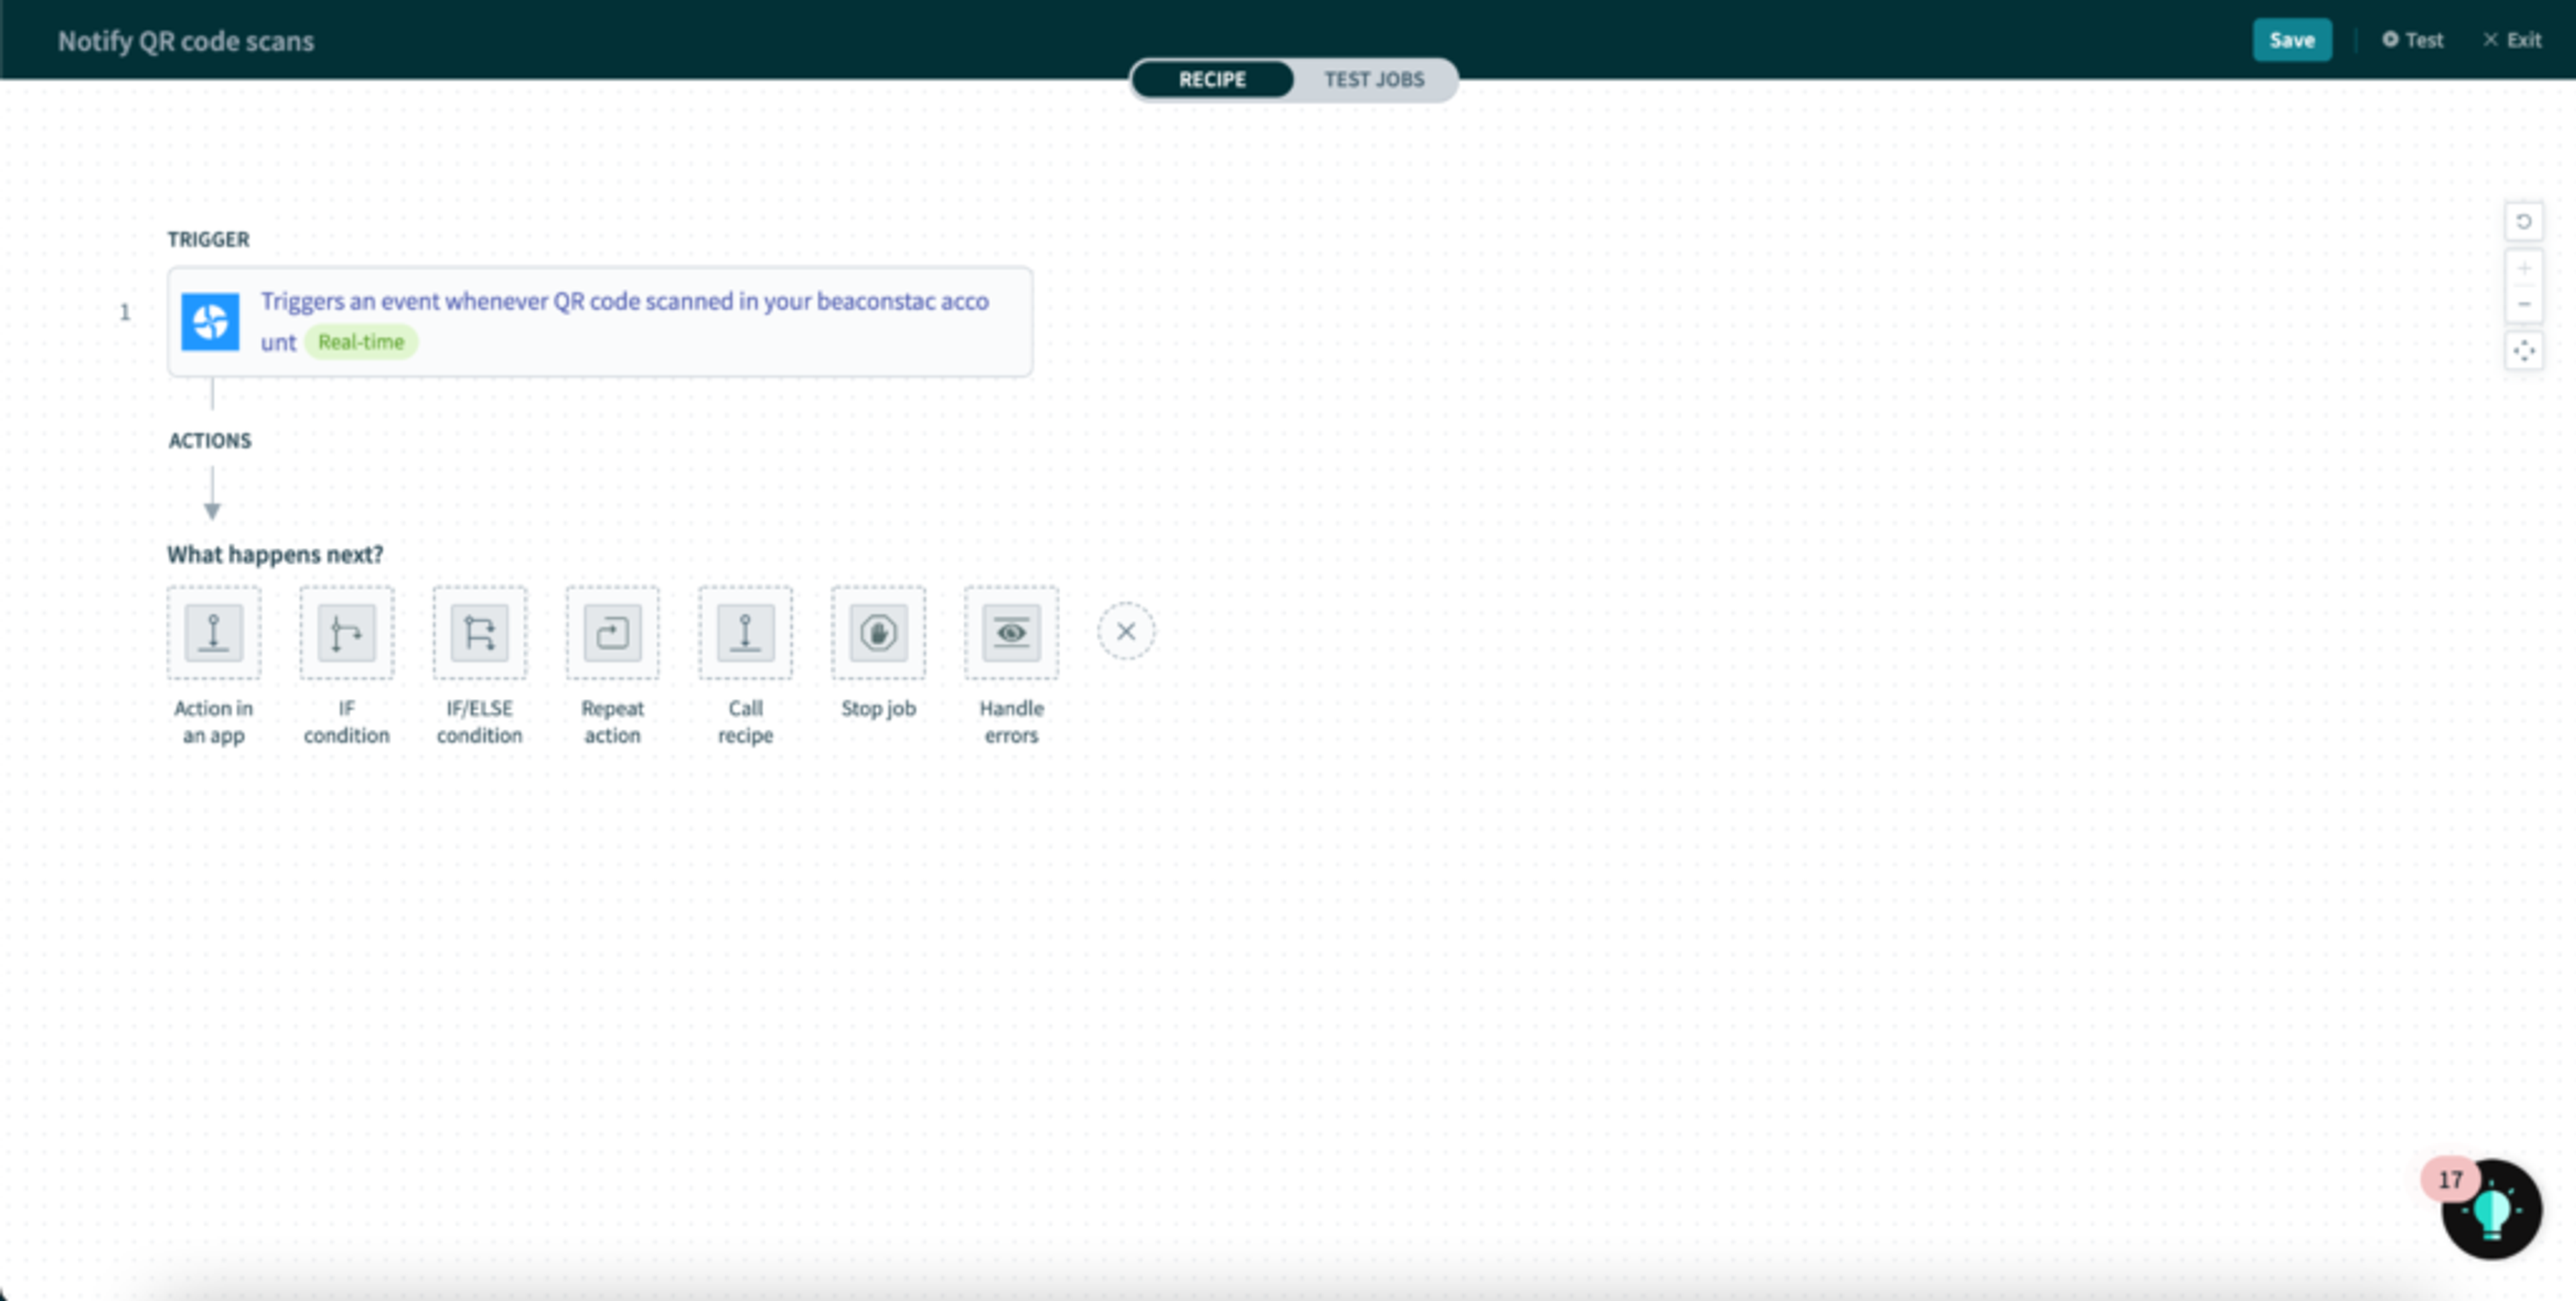This screenshot has height=1301, width=2576.
Task: Zoom in on the recipe canvas
Action: tap(2523, 268)
